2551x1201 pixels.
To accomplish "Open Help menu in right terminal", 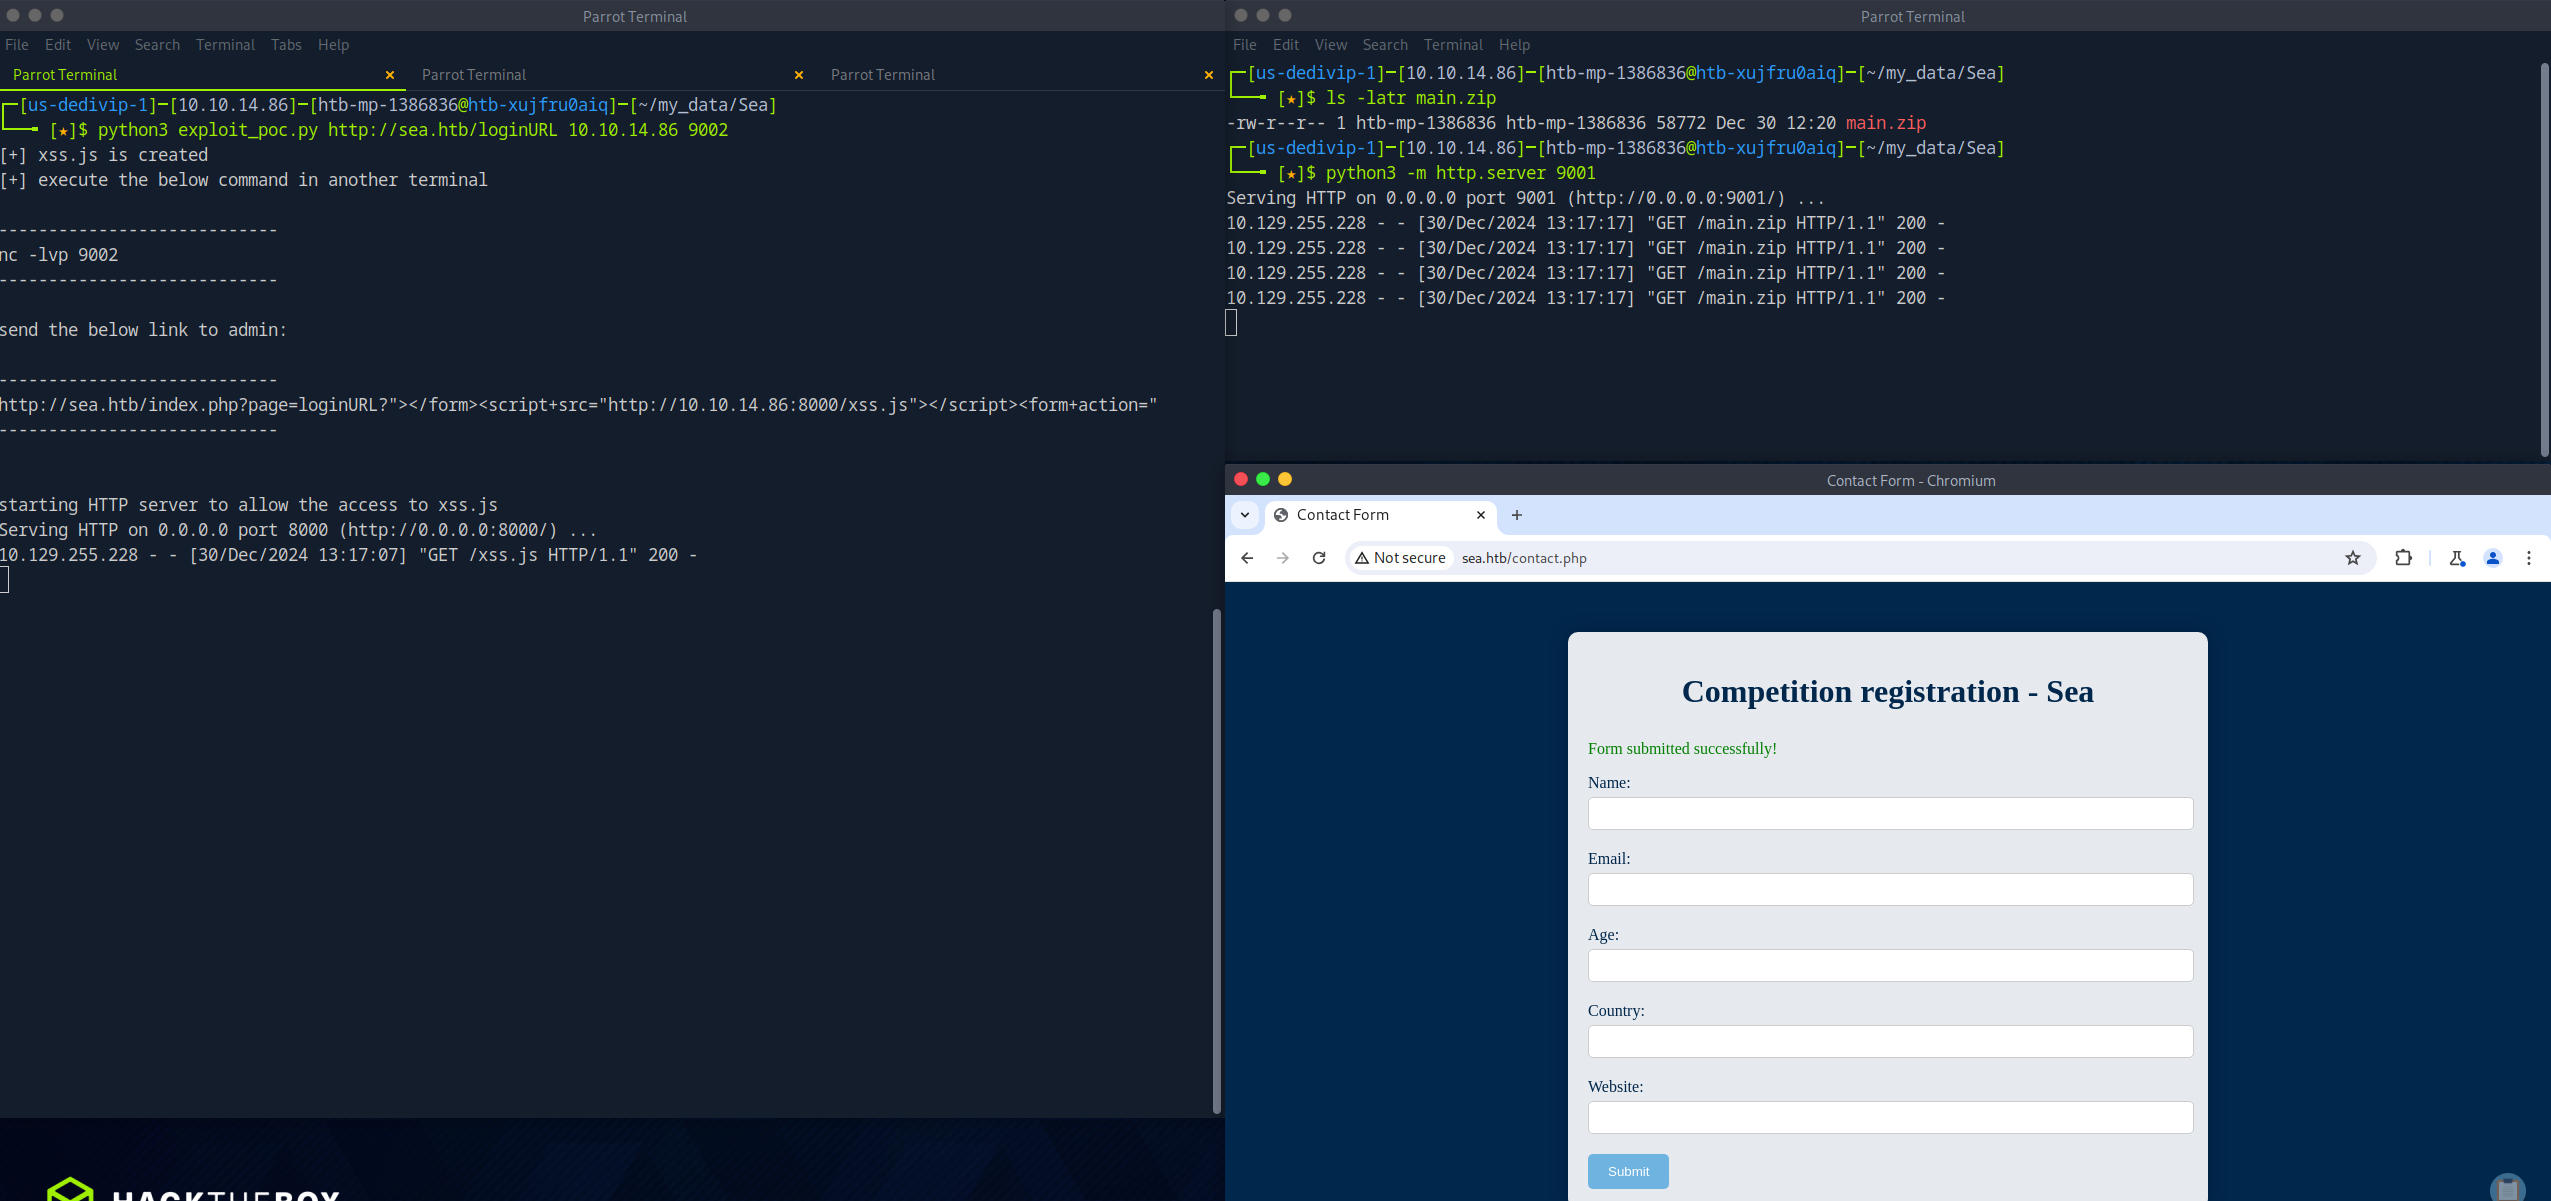I will [1514, 45].
